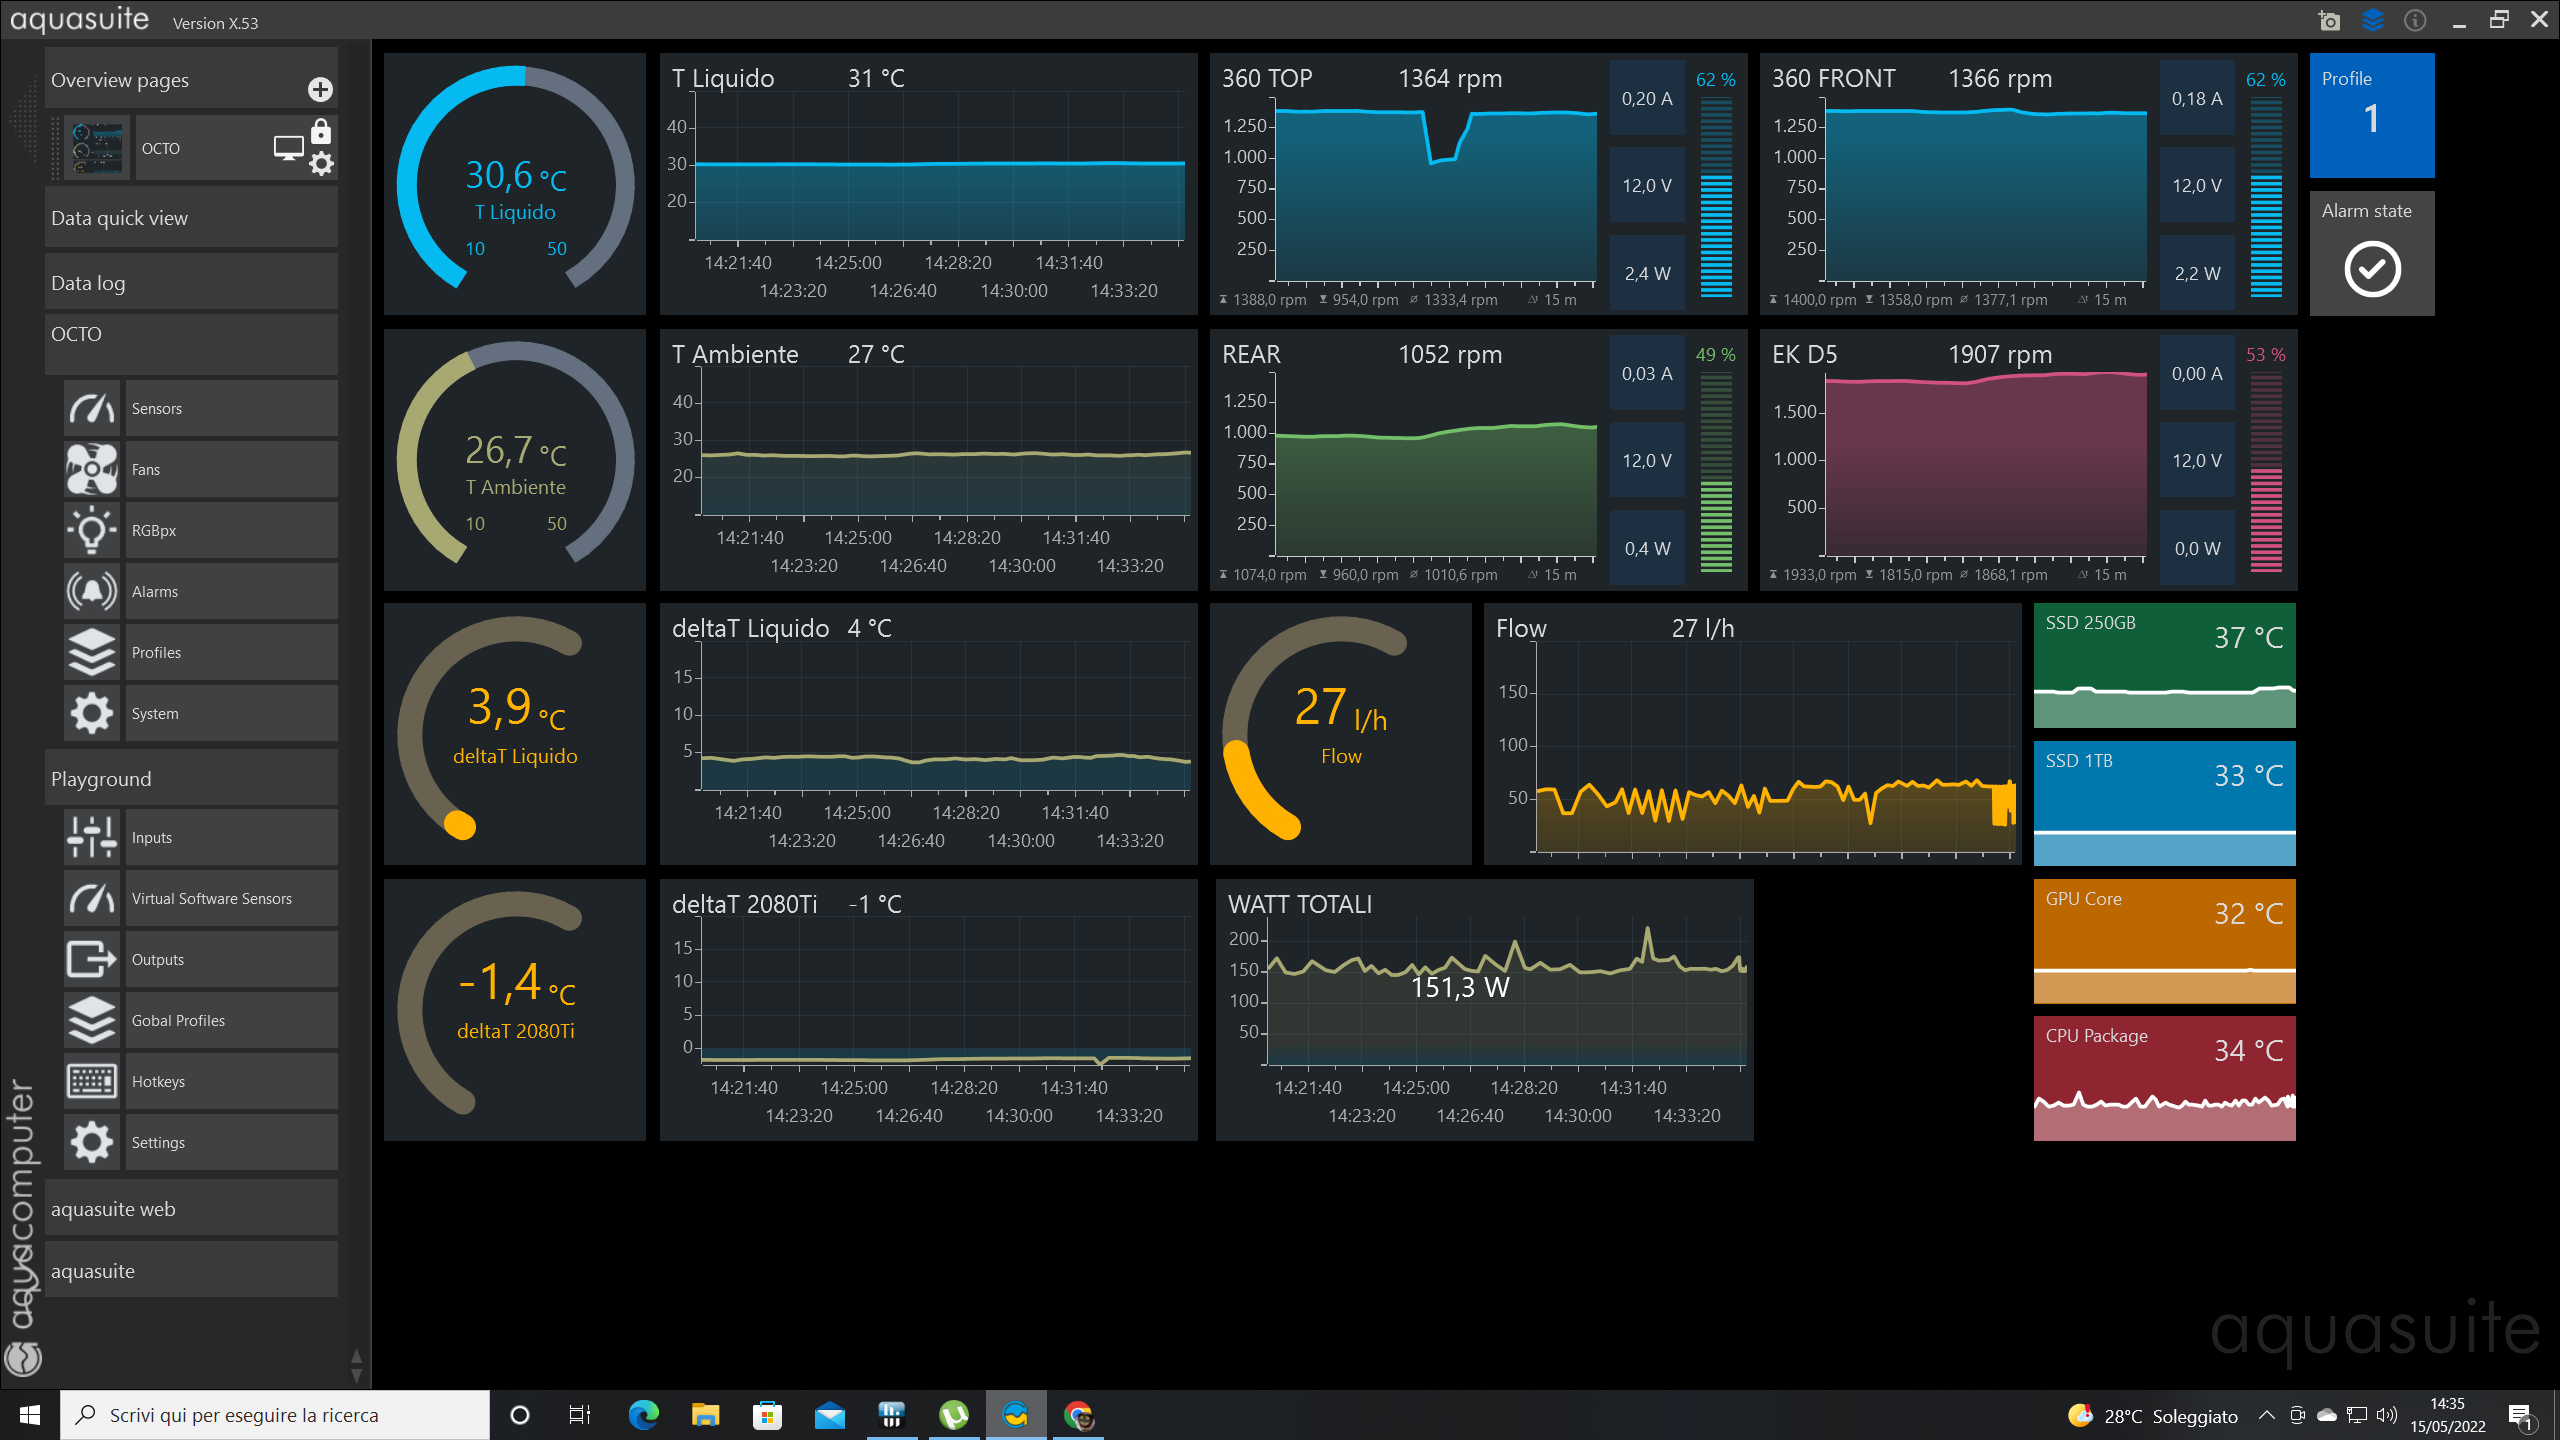Open the RGBpx menu entry
The height and width of the screenshot is (1440, 2560).
(x=232, y=531)
